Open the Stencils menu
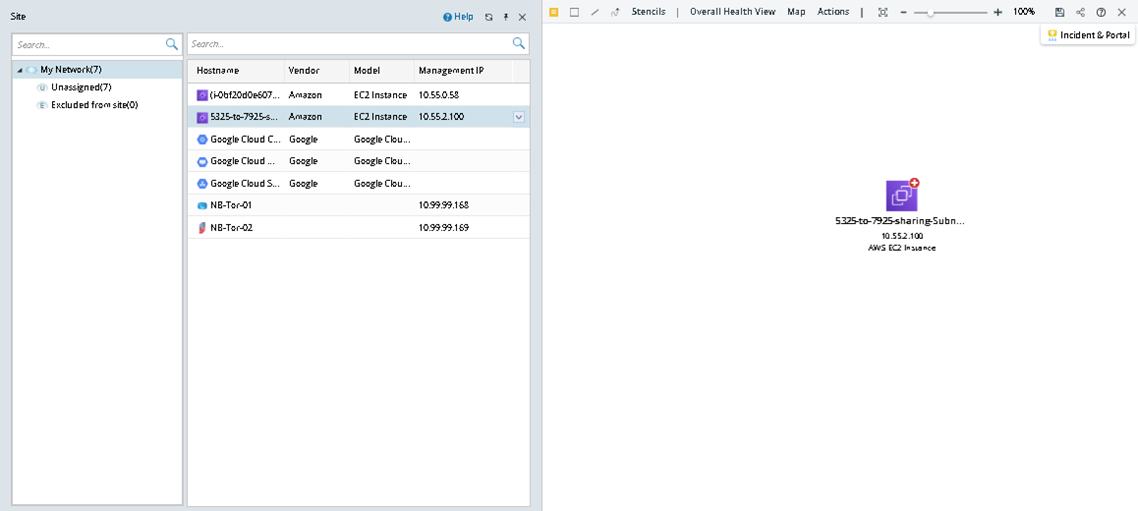The height and width of the screenshot is (511, 1138). pyautogui.click(x=648, y=12)
